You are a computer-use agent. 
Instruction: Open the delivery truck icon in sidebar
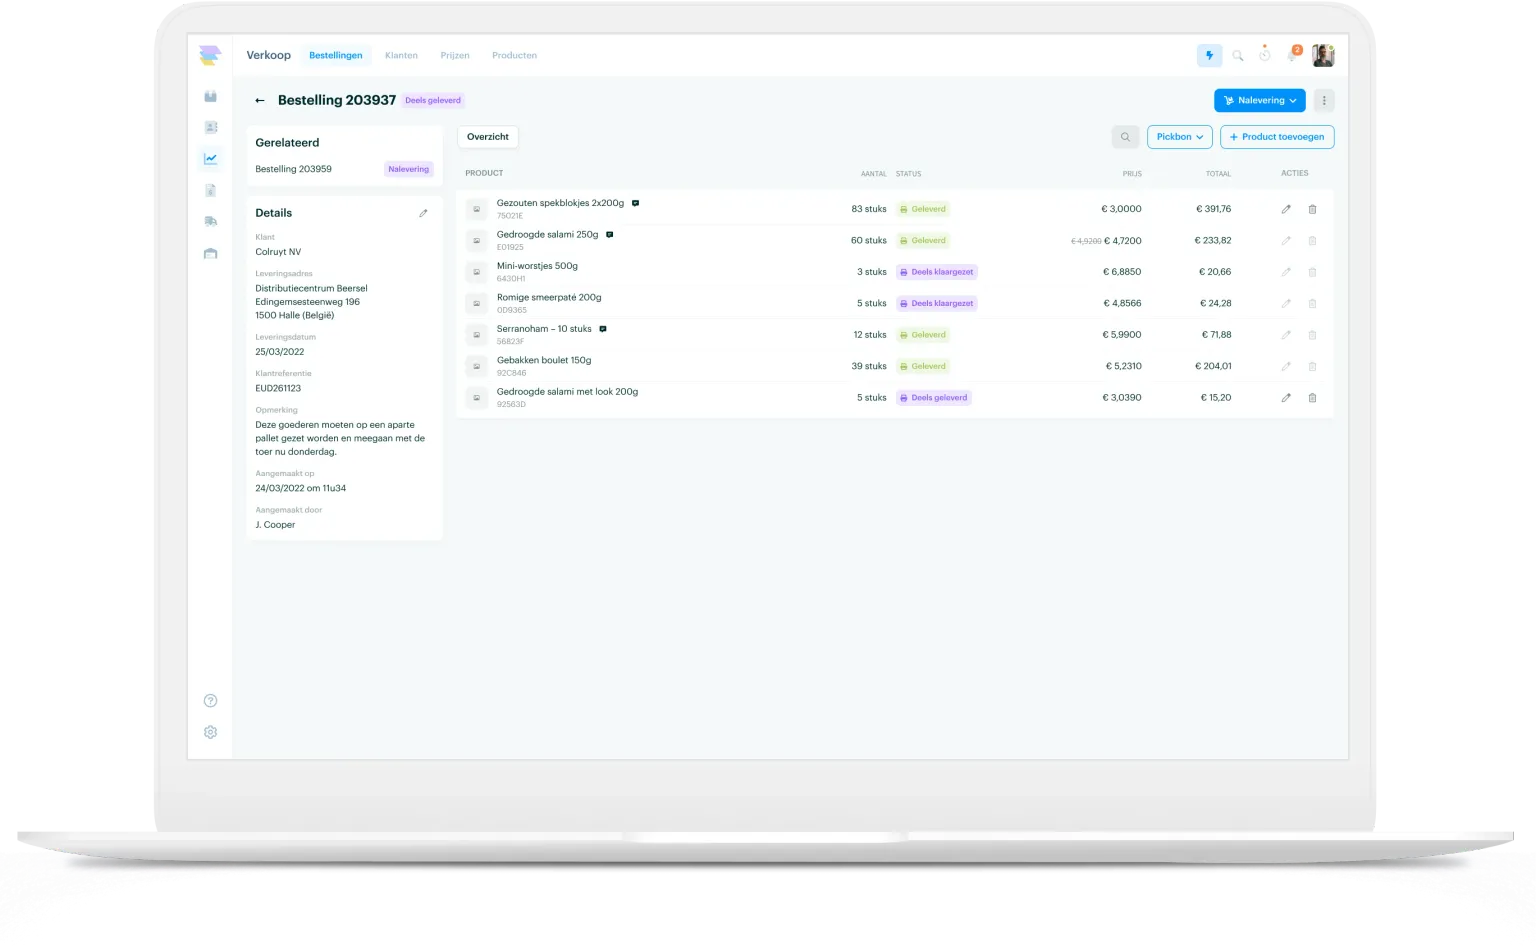(x=210, y=222)
